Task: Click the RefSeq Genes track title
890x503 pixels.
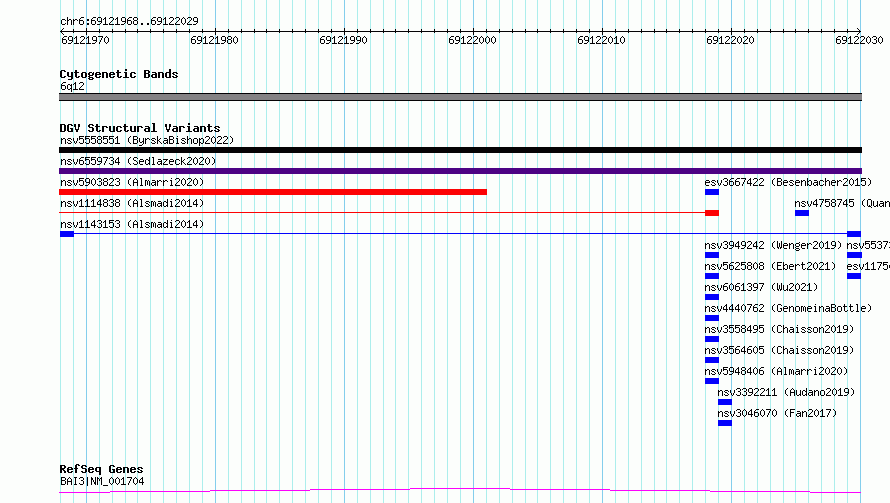Action: tap(101, 470)
